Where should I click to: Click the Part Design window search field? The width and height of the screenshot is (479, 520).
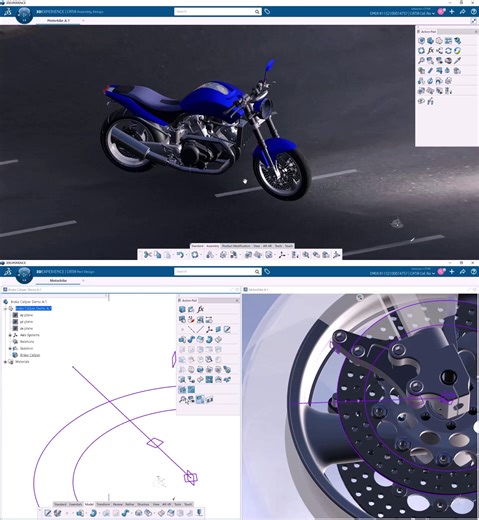coord(215,272)
